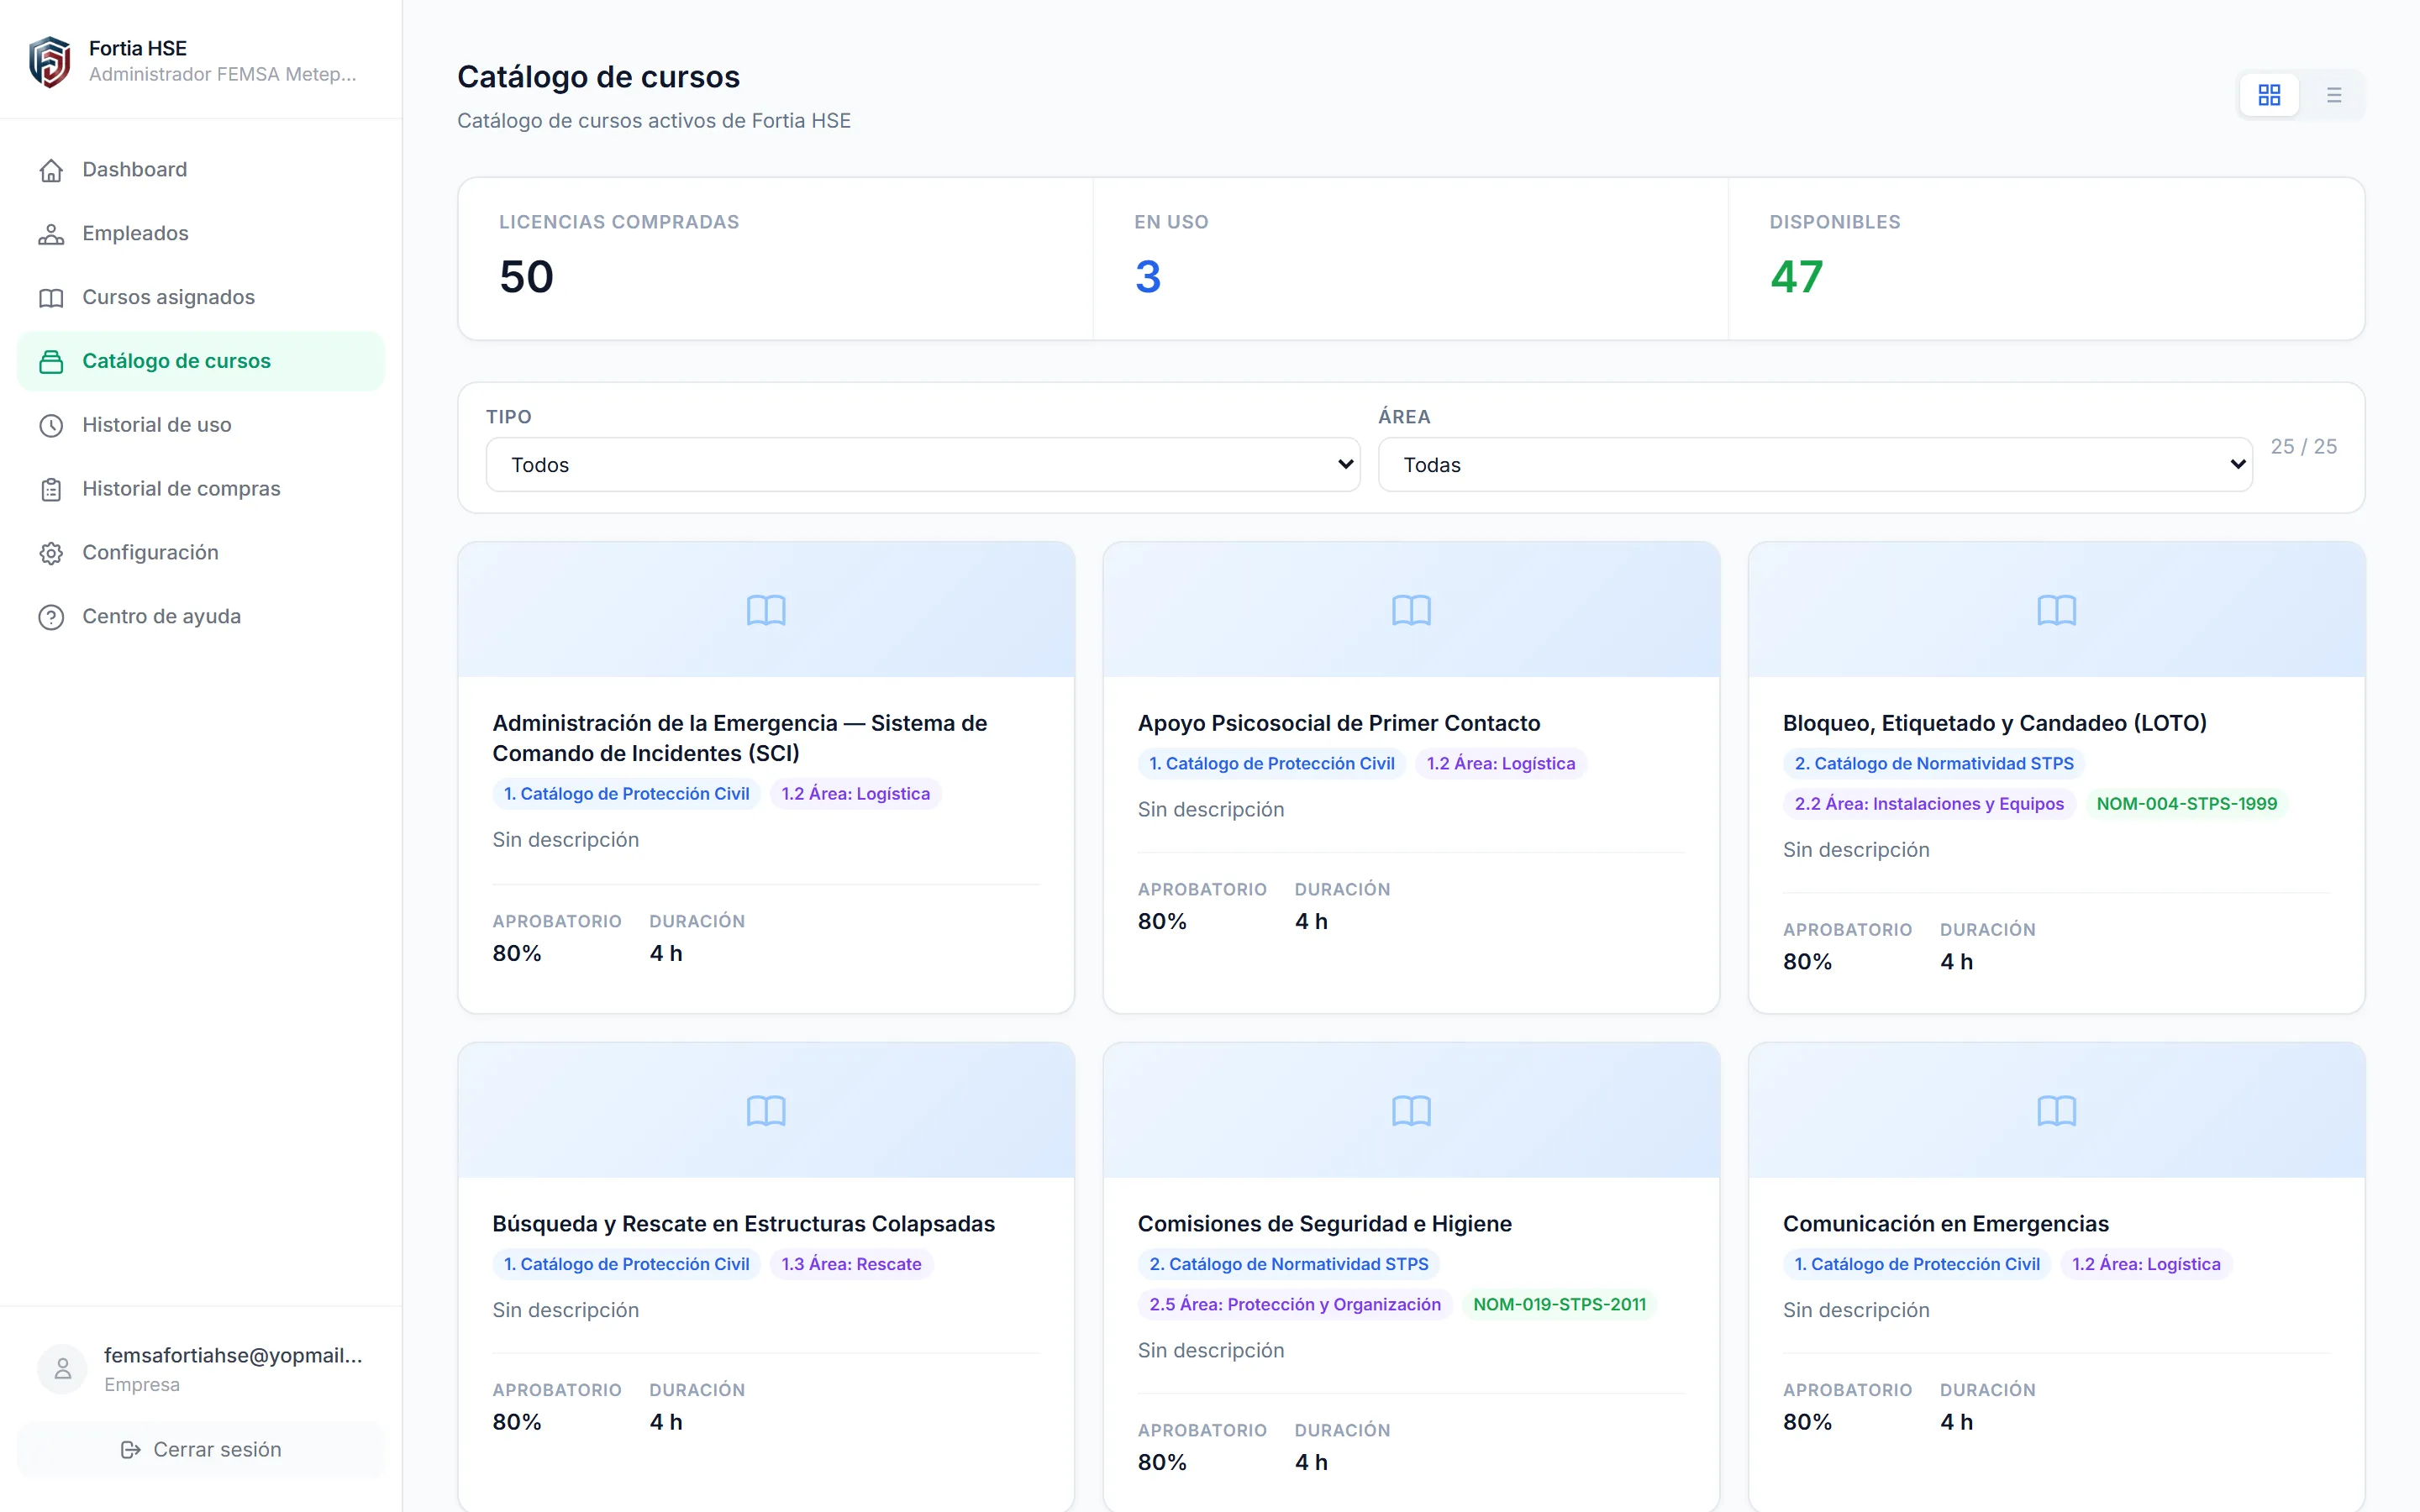Click book icon on Comunicación en Emergencias card
This screenshot has width=2420, height=1512.
2056,1111
